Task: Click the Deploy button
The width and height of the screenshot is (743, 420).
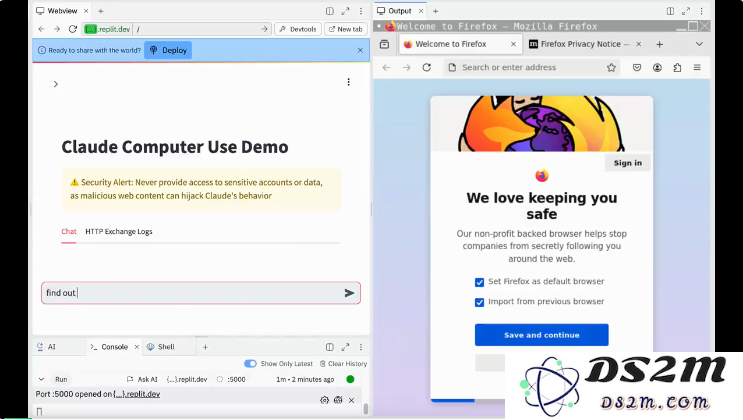Action: (x=168, y=50)
